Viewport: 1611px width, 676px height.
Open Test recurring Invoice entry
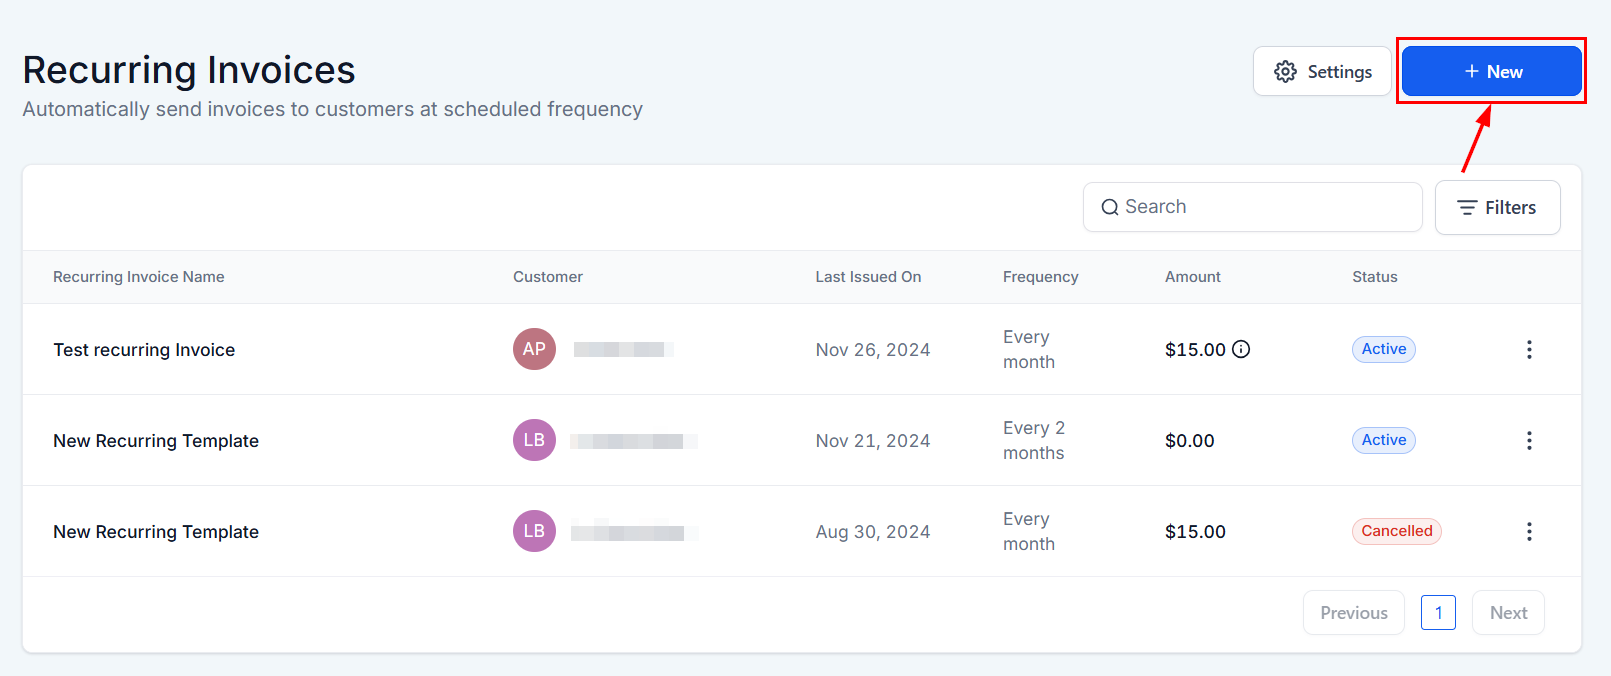pos(144,350)
